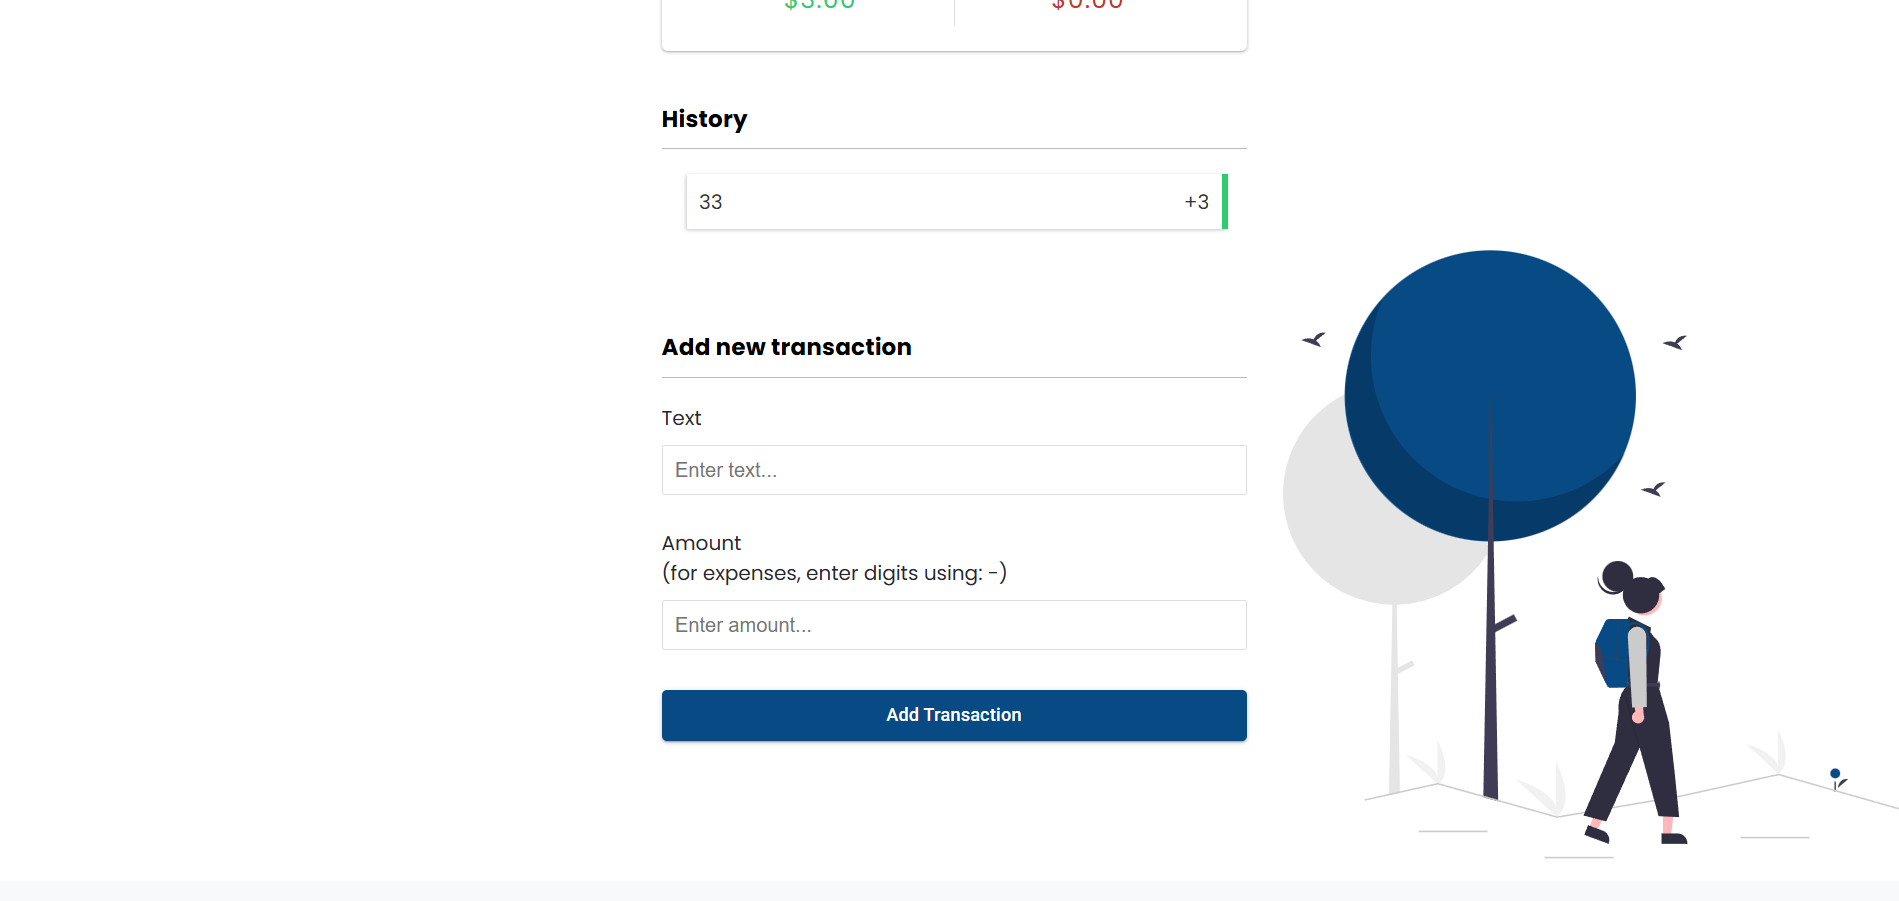Click the +3 amount in history
The height and width of the screenshot is (901, 1899).
pyautogui.click(x=1196, y=202)
